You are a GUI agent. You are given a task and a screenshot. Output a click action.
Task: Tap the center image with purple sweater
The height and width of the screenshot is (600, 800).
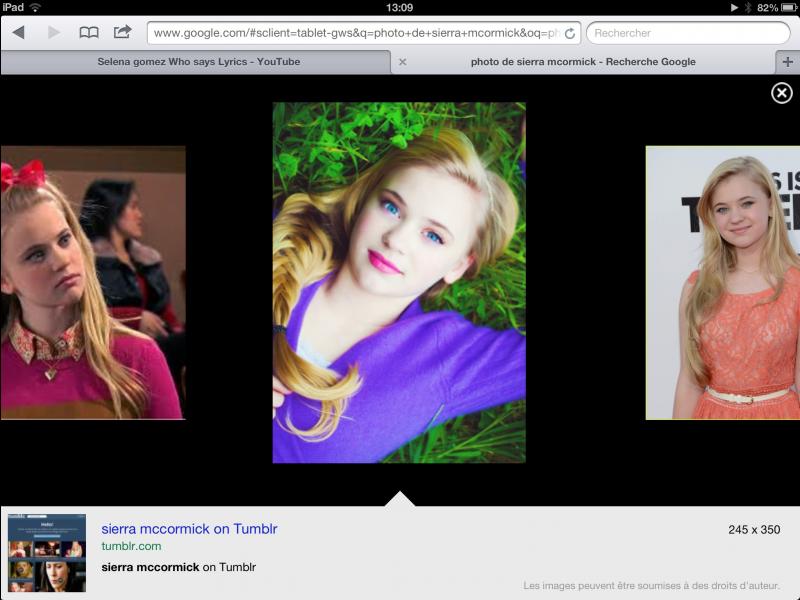(x=399, y=283)
